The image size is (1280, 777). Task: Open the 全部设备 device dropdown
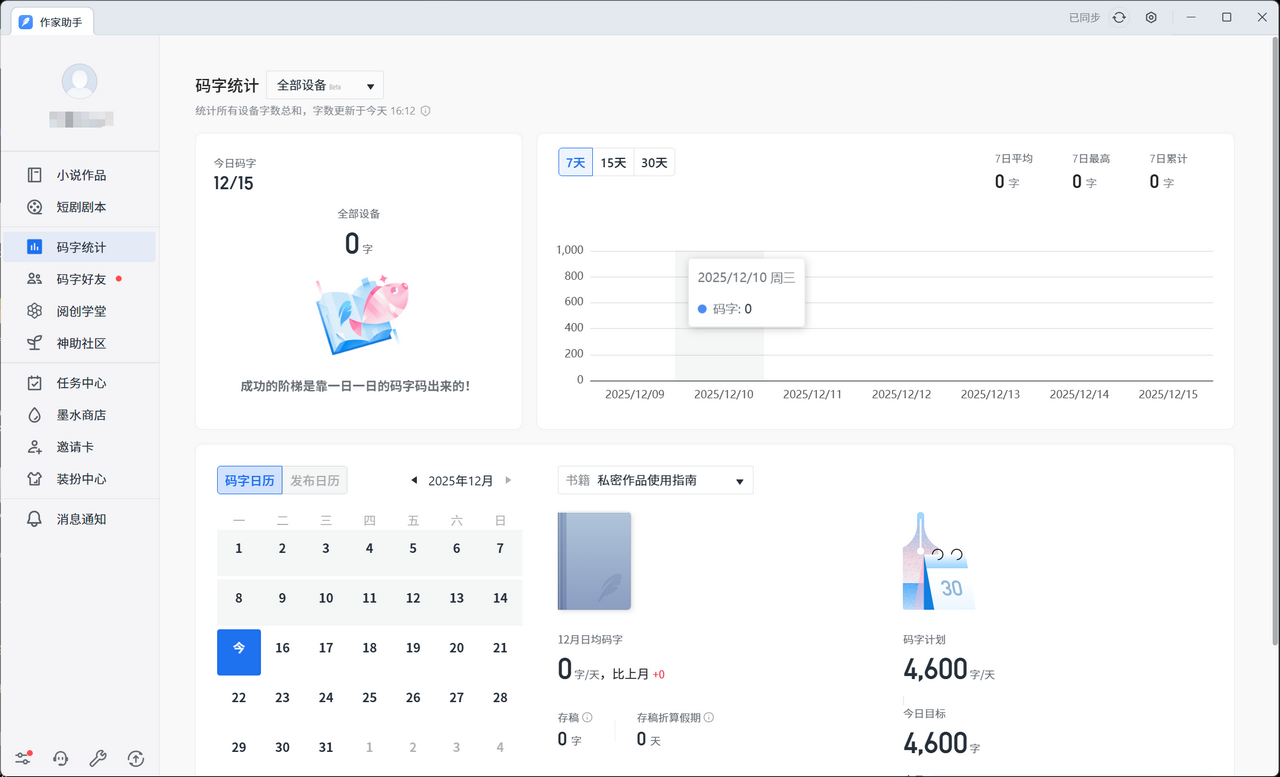tap(324, 85)
